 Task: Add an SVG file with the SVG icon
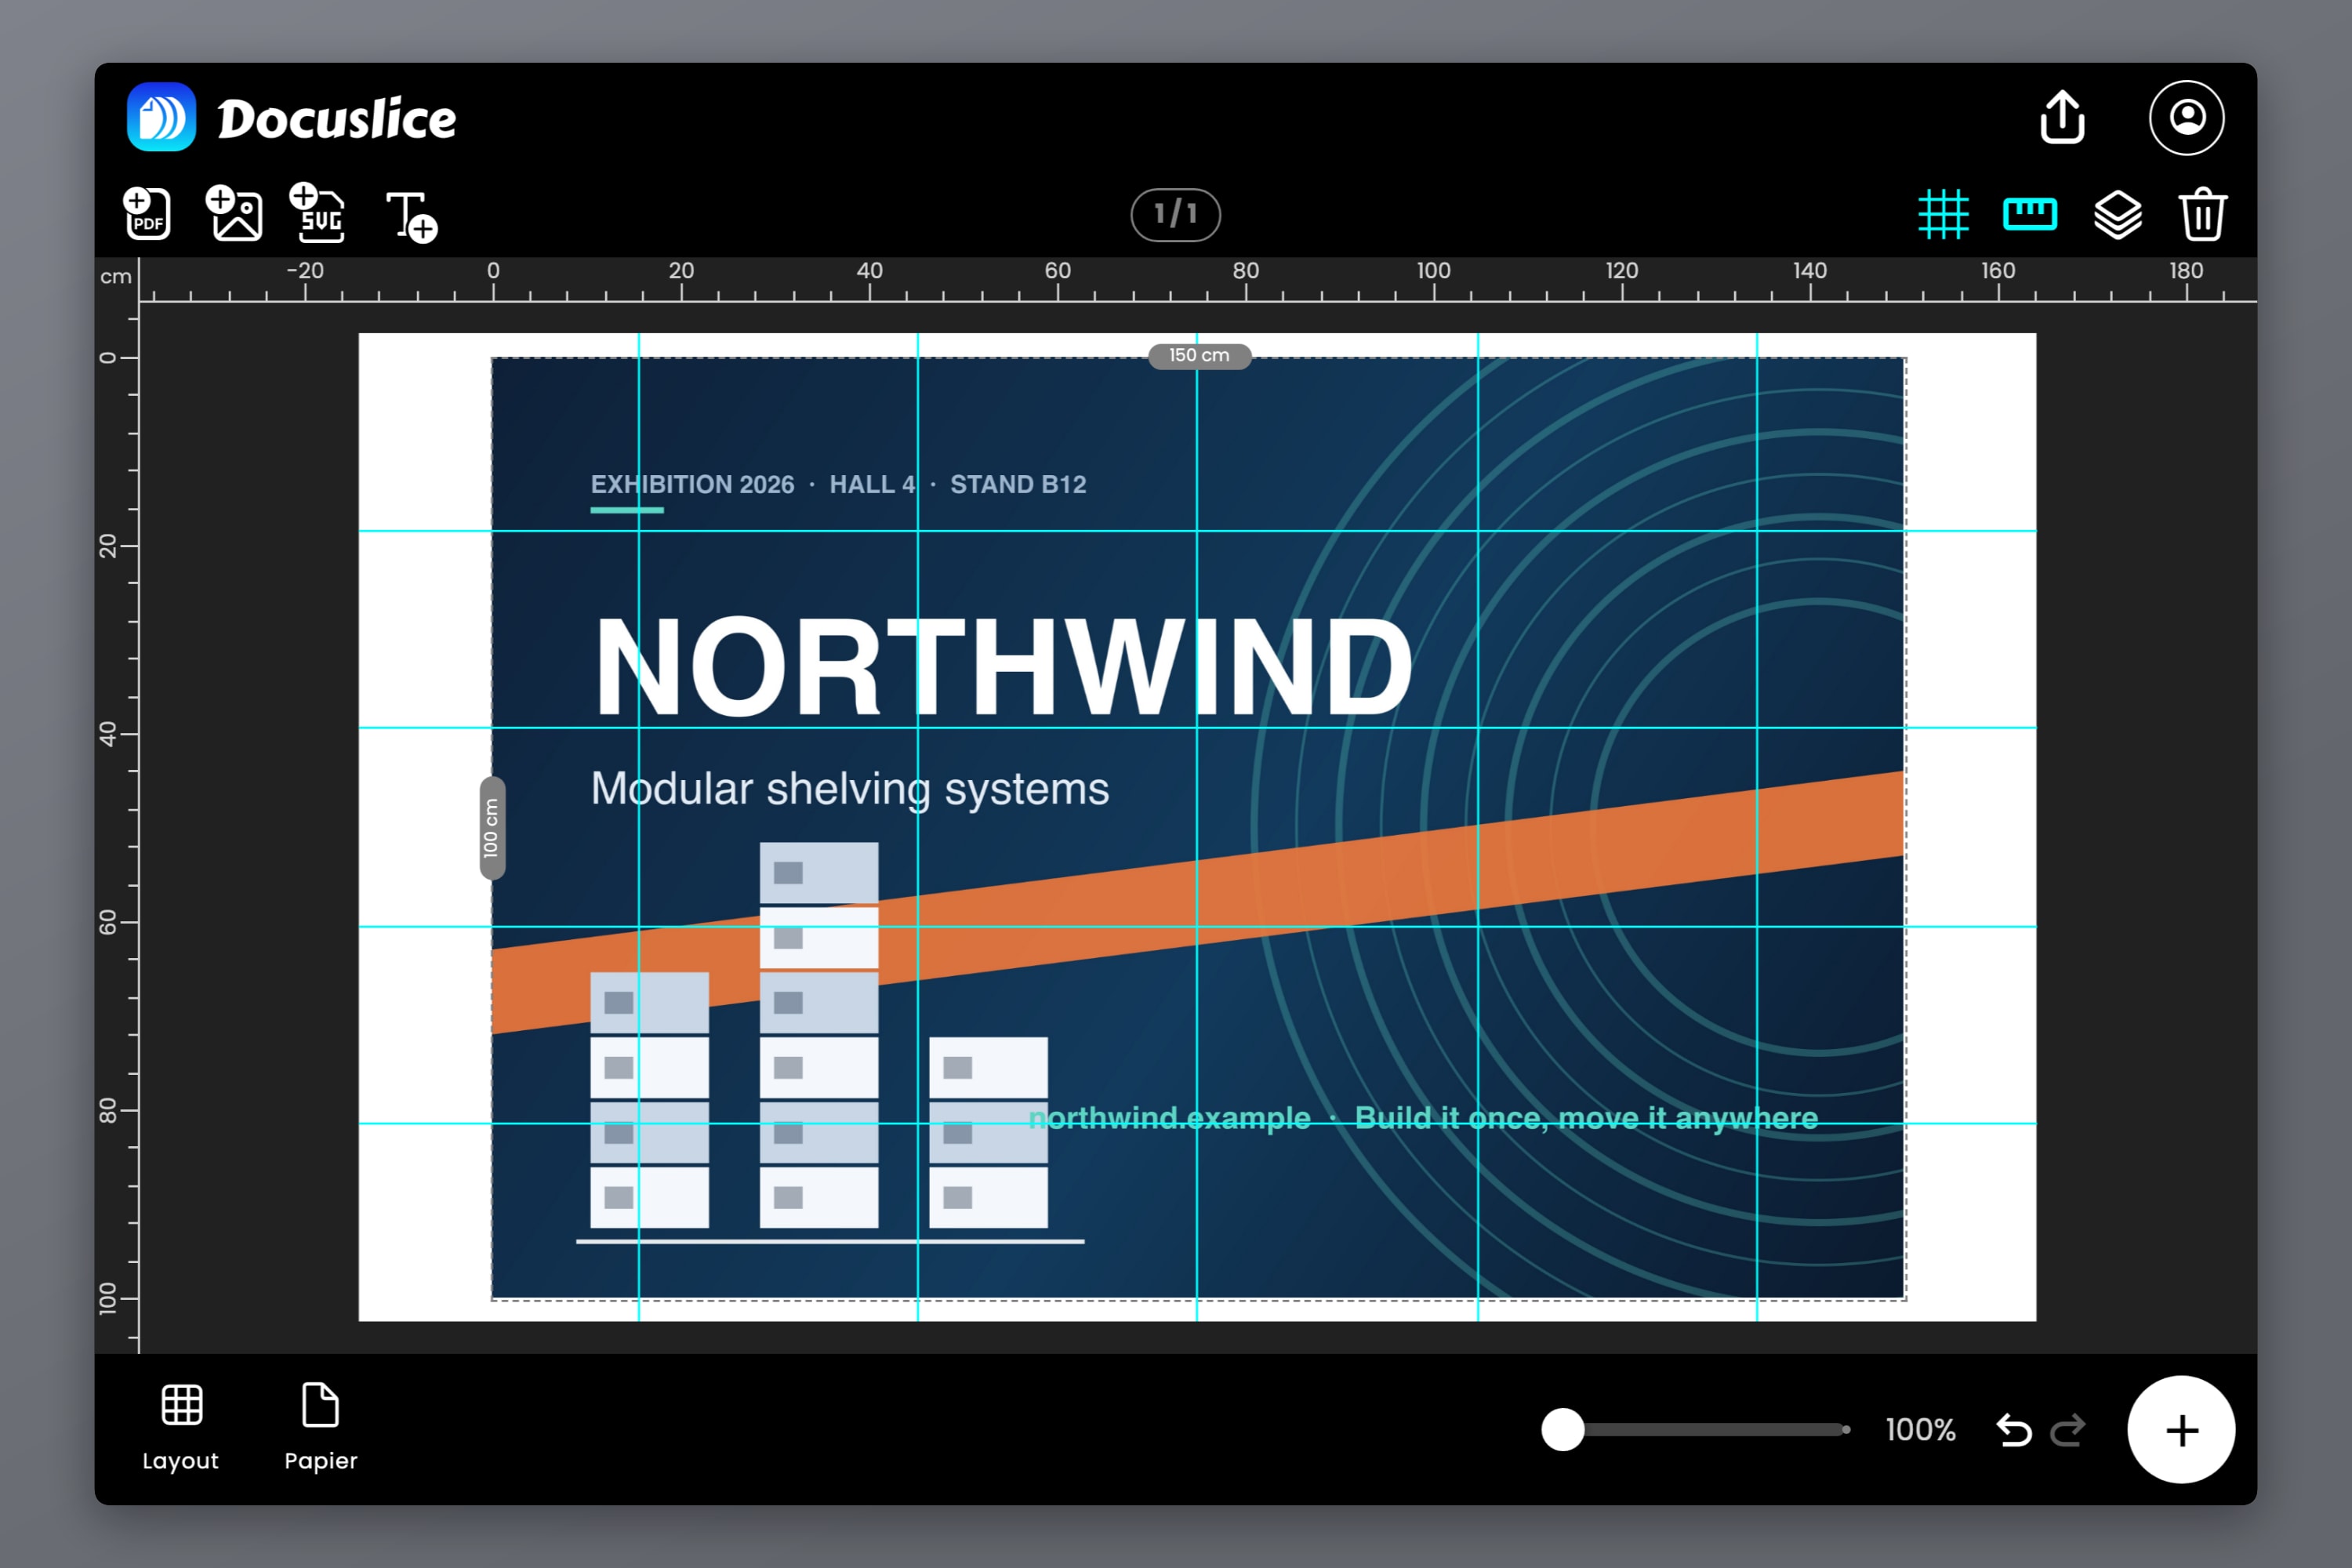(x=318, y=213)
